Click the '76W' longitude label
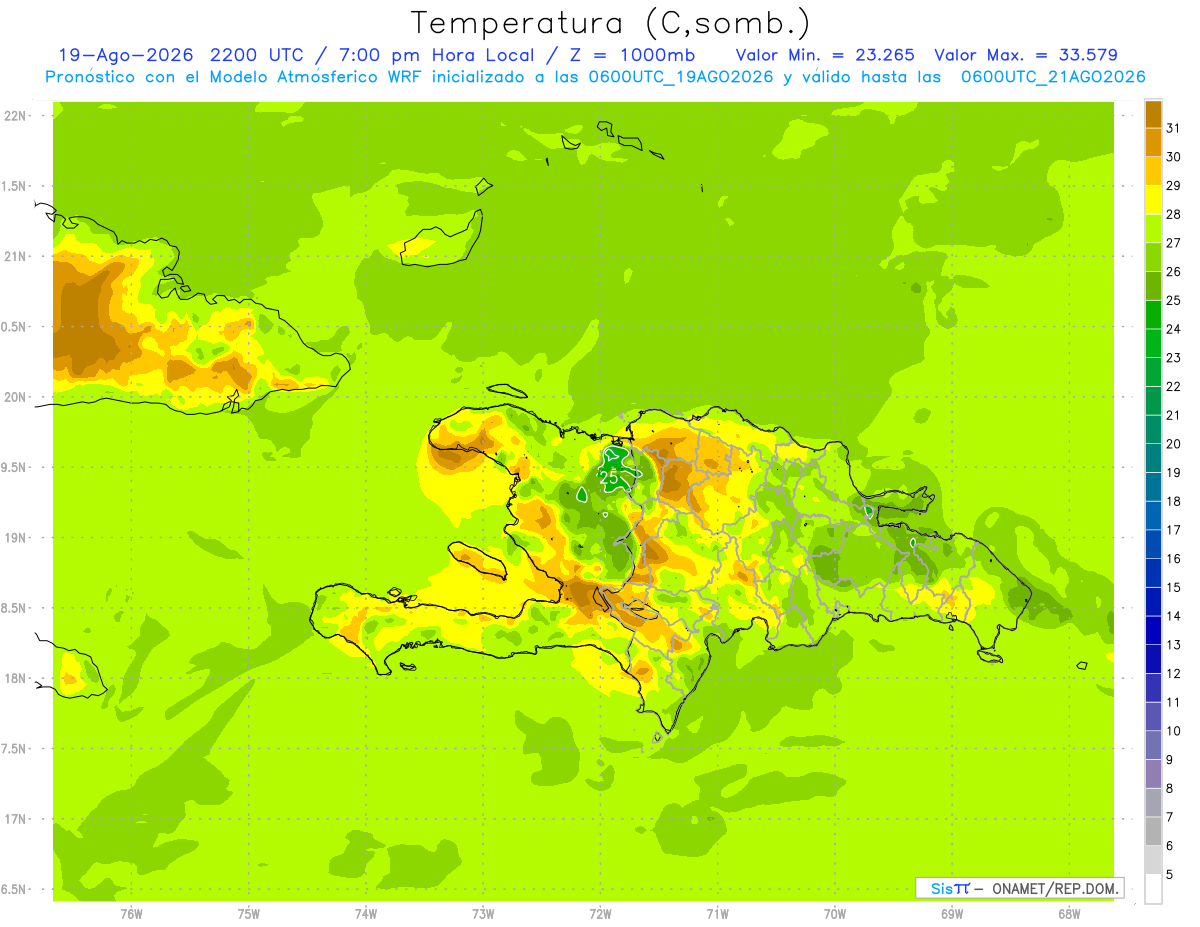The width and height of the screenshot is (1200, 927). 131,914
